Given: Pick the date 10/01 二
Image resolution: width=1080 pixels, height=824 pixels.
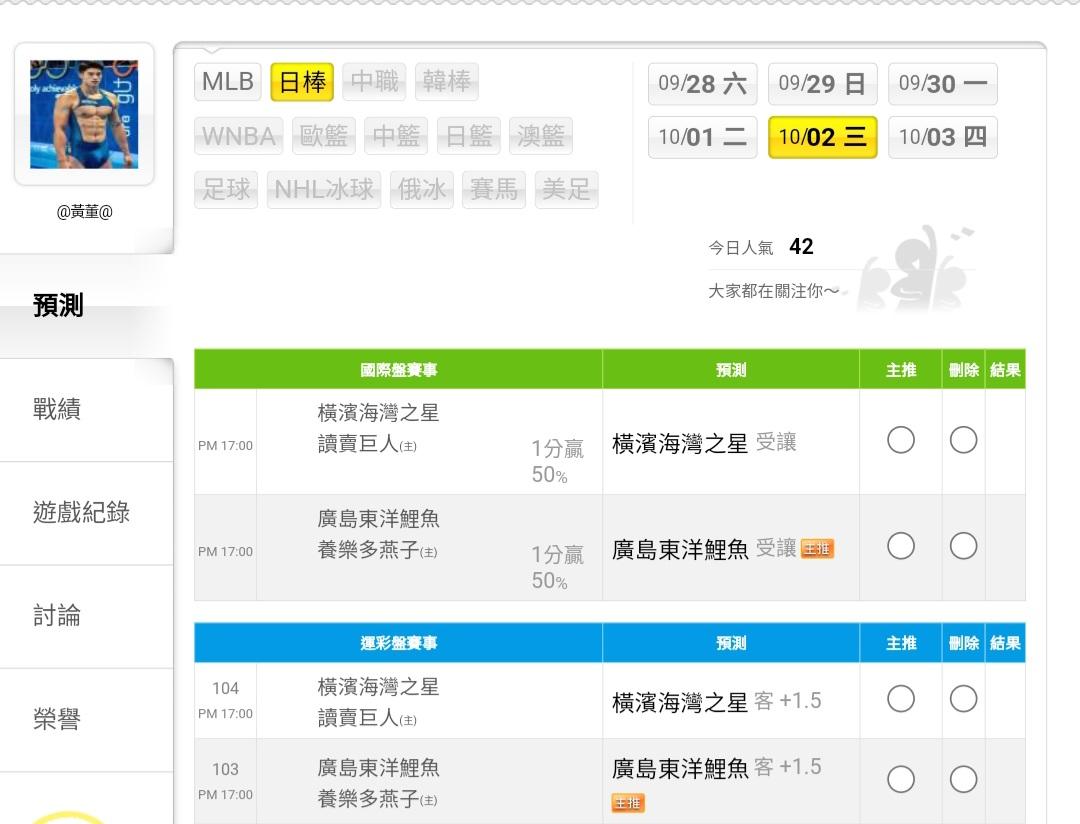Looking at the screenshot, I should click(x=703, y=137).
